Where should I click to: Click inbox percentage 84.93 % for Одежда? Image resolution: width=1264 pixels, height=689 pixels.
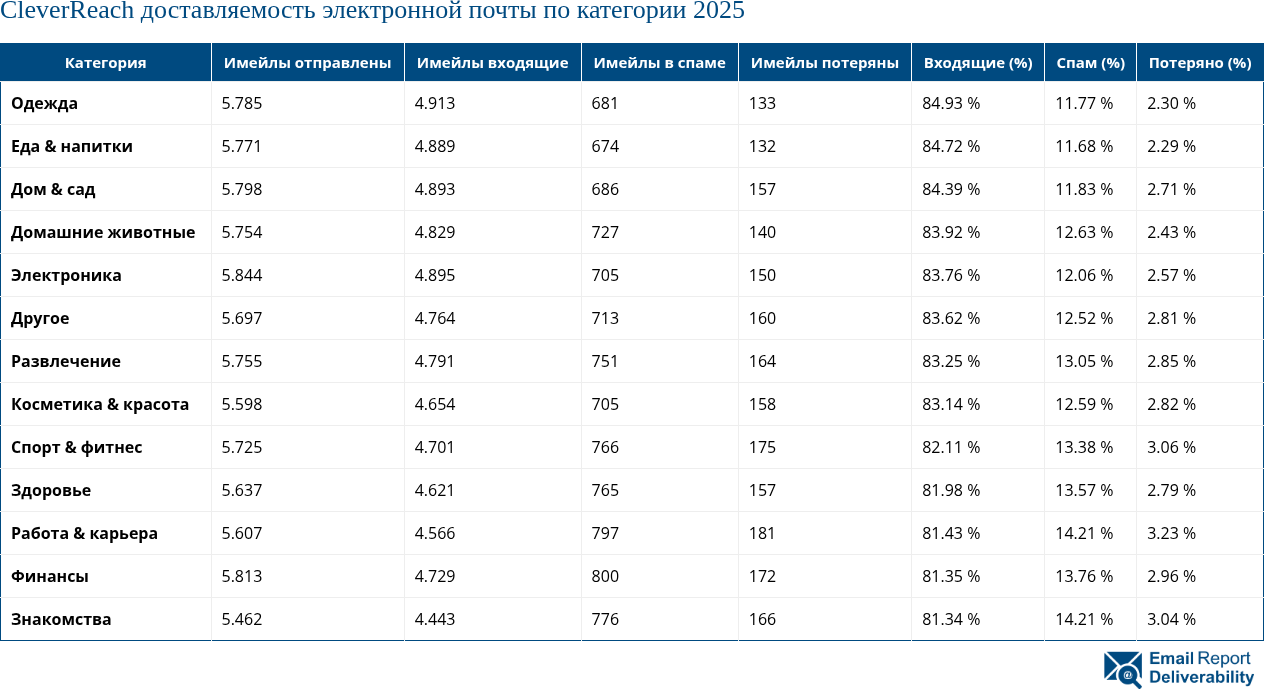(x=951, y=103)
